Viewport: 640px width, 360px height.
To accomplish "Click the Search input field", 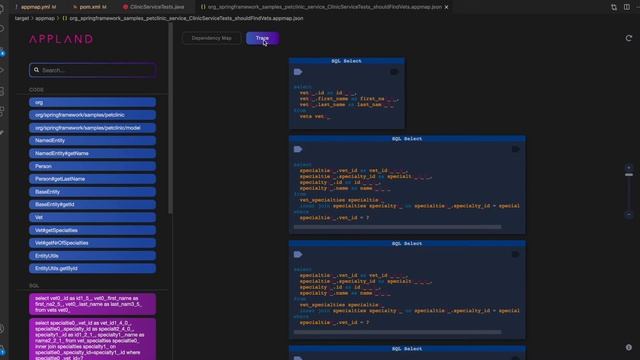I will [x=92, y=70].
